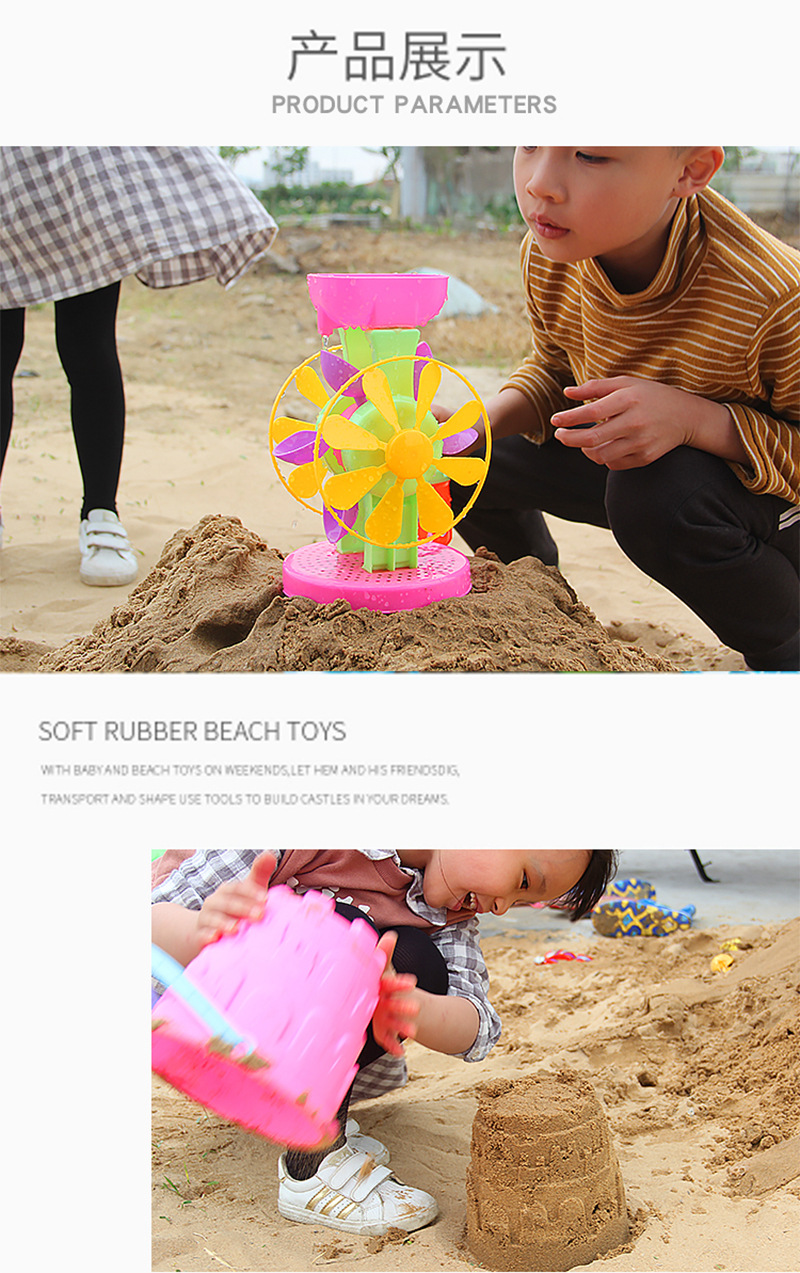Image resolution: width=800 pixels, height=1273 pixels.
Task: Click the pink funnel atop the toy
Action: pyautogui.click(x=377, y=300)
